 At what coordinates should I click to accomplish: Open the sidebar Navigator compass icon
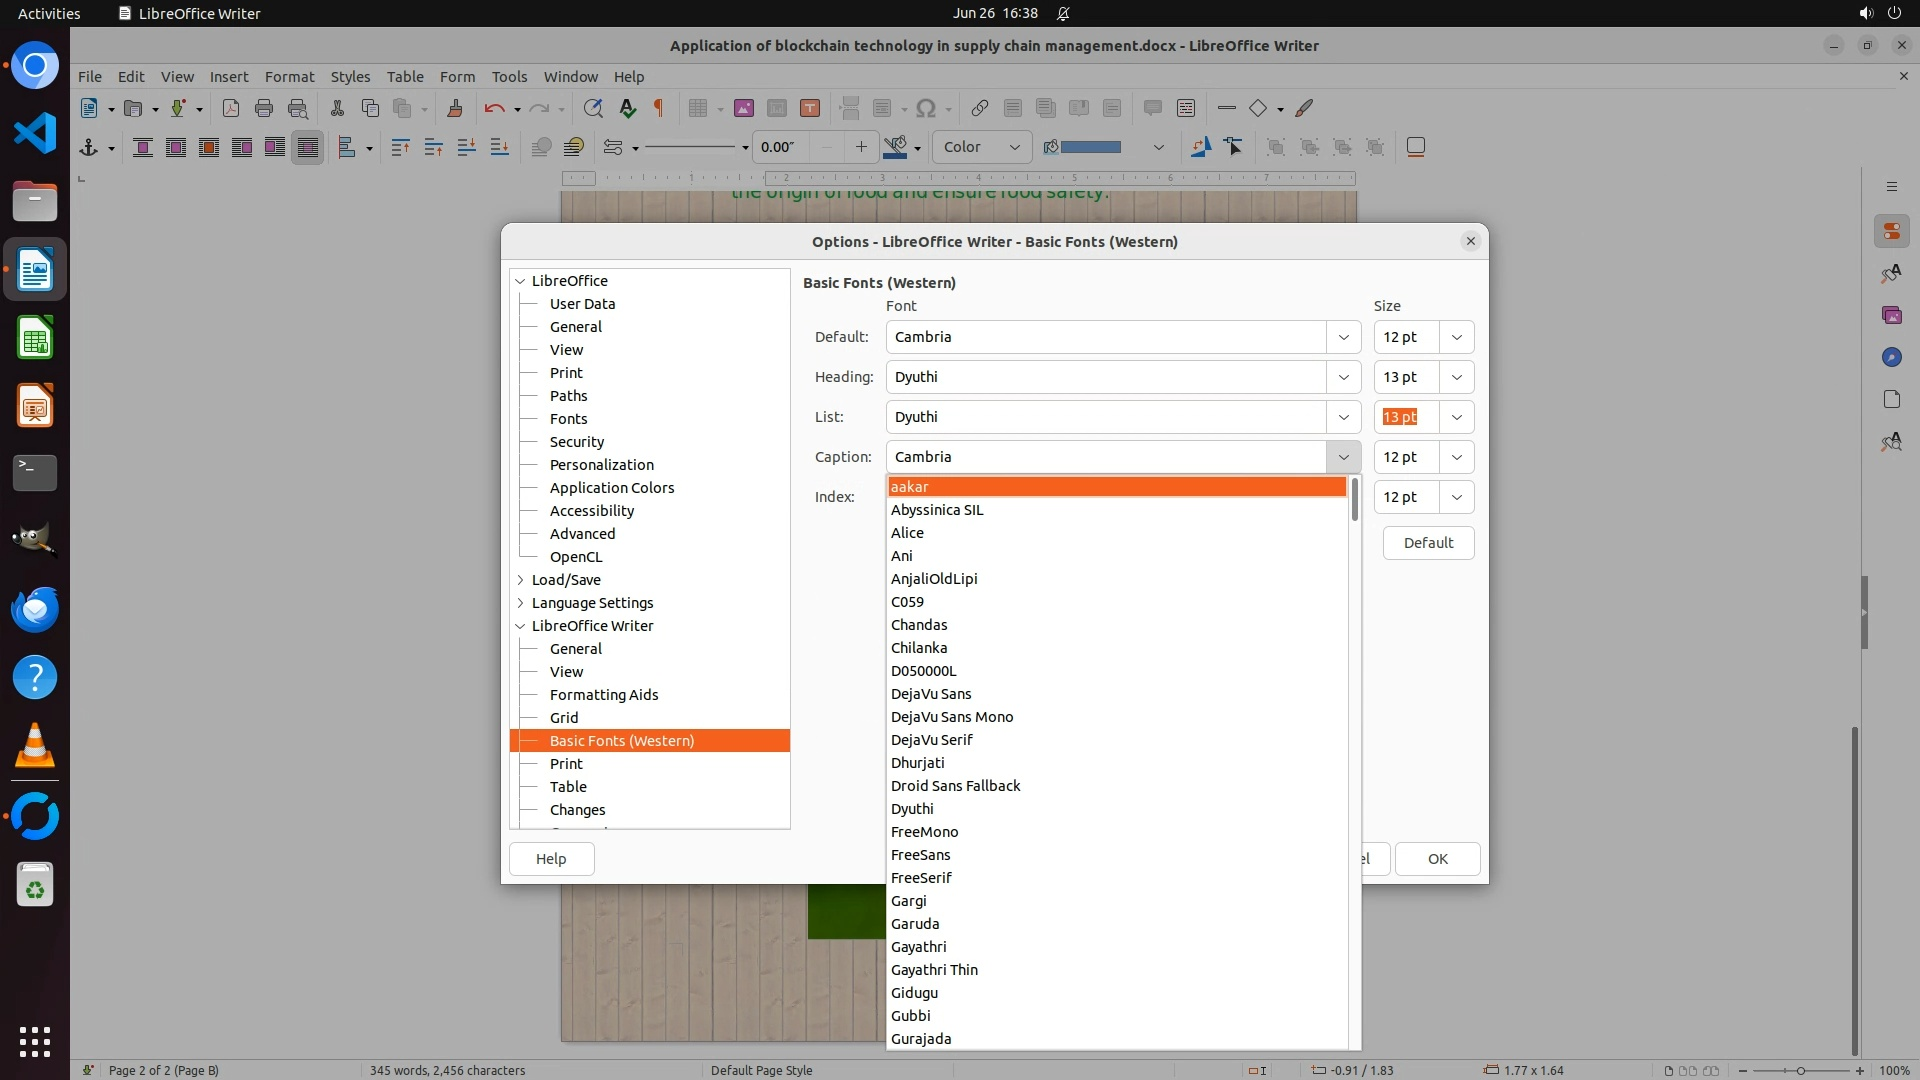click(1891, 358)
